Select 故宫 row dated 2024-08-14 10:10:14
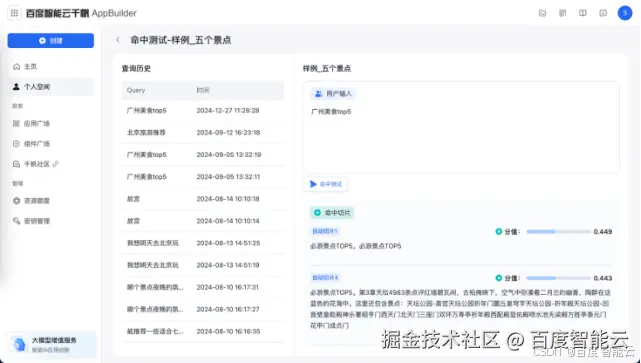This screenshot has height=363, width=641. click(x=203, y=221)
